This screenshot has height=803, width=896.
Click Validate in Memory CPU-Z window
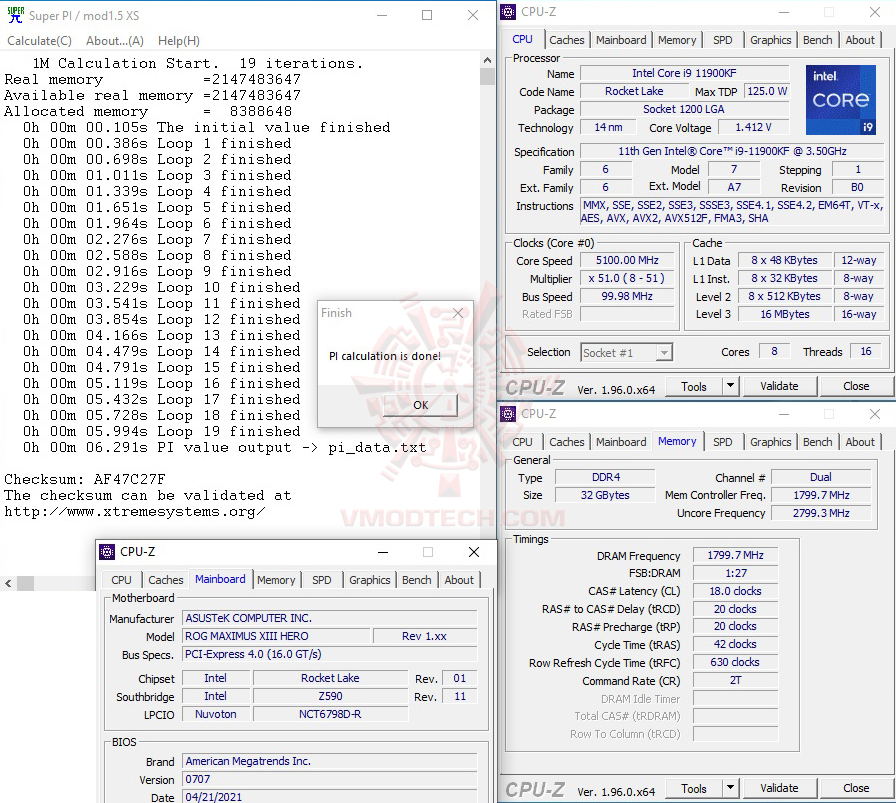pos(779,788)
